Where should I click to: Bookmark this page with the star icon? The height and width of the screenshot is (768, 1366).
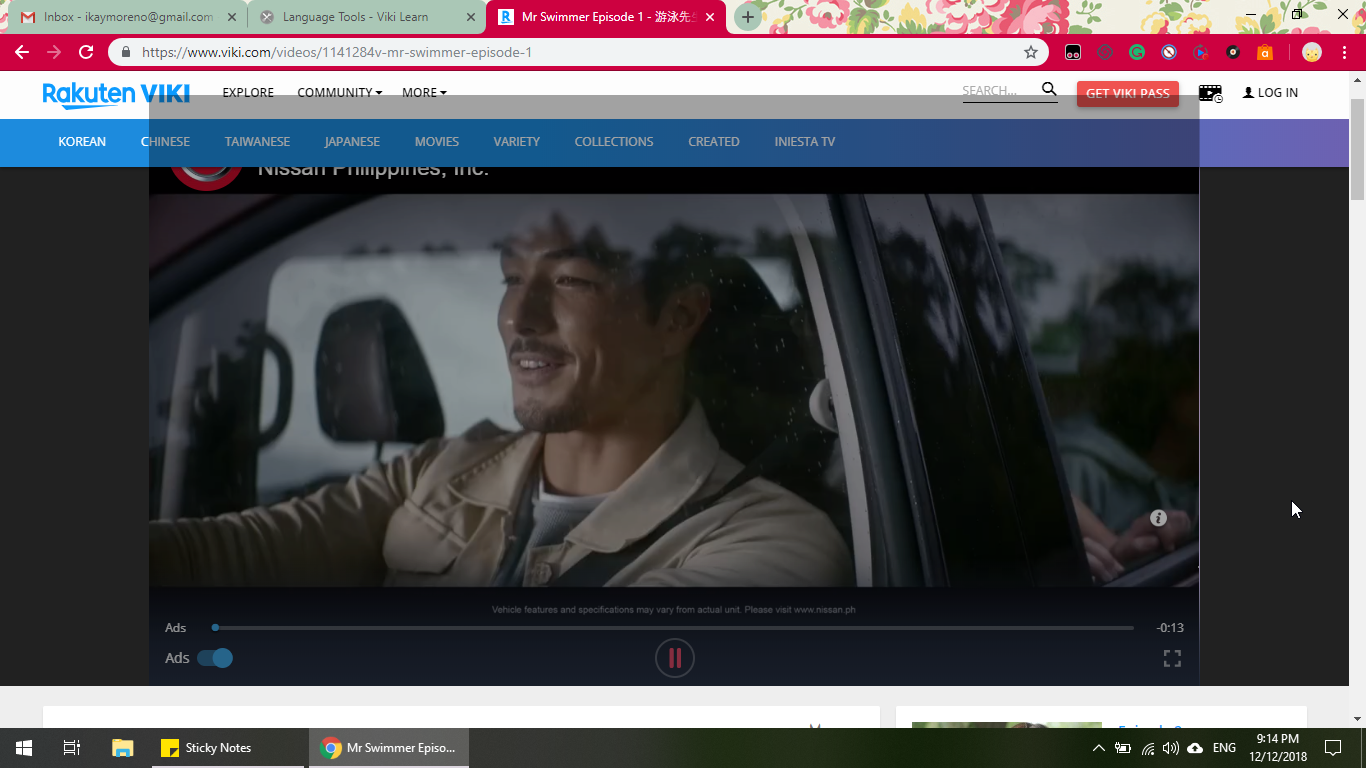1030,52
